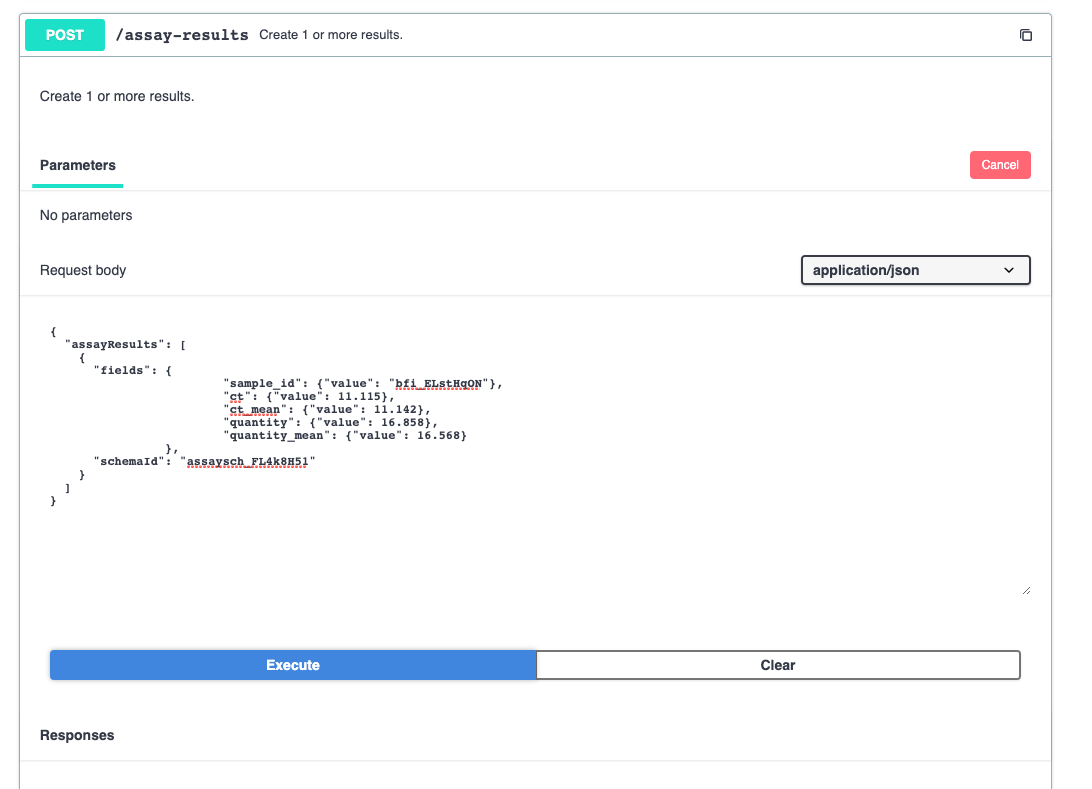Click the header summary "Create 1 or more results."

[x=331, y=35]
